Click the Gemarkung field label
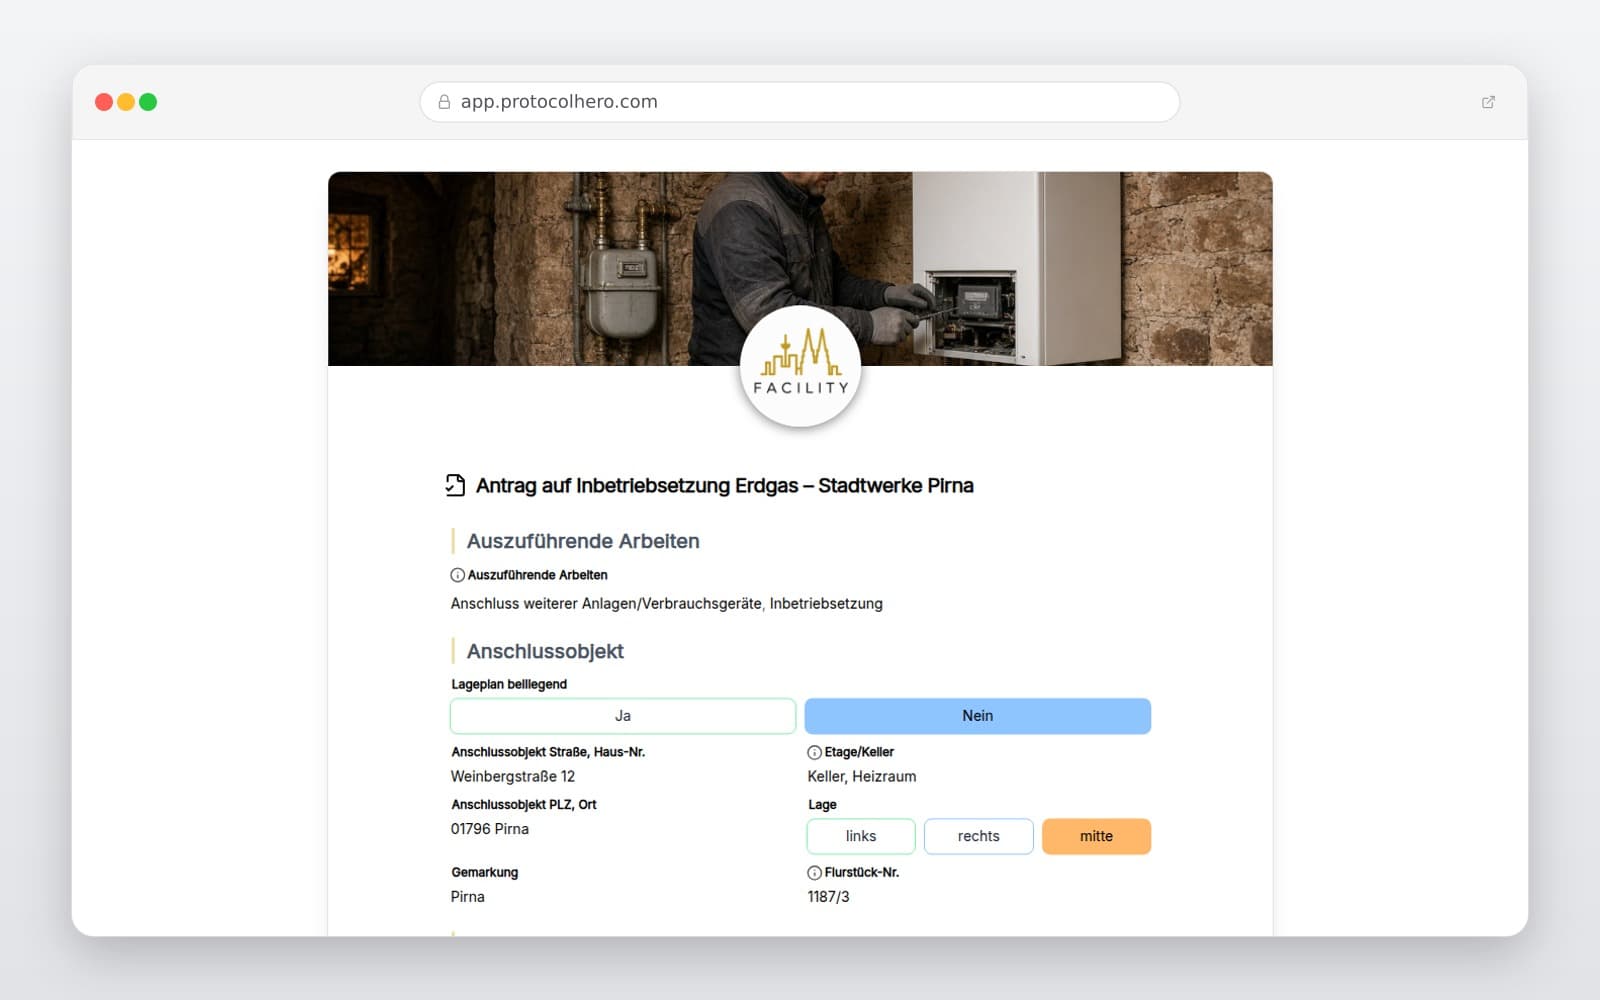The height and width of the screenshot is (1000, 1600). click(485, 872)
